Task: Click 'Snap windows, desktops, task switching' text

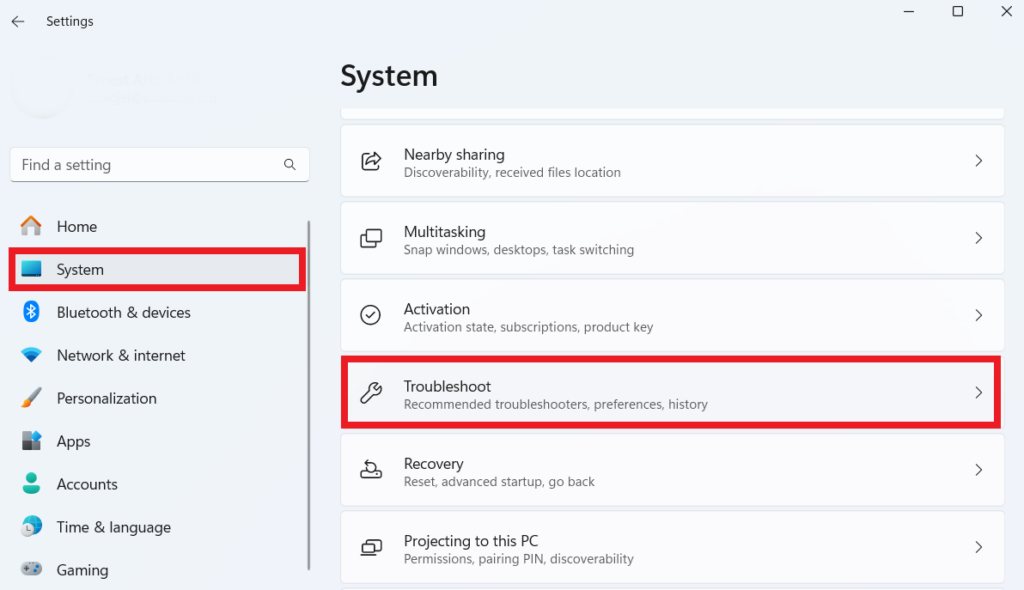Action: point(519,250)
